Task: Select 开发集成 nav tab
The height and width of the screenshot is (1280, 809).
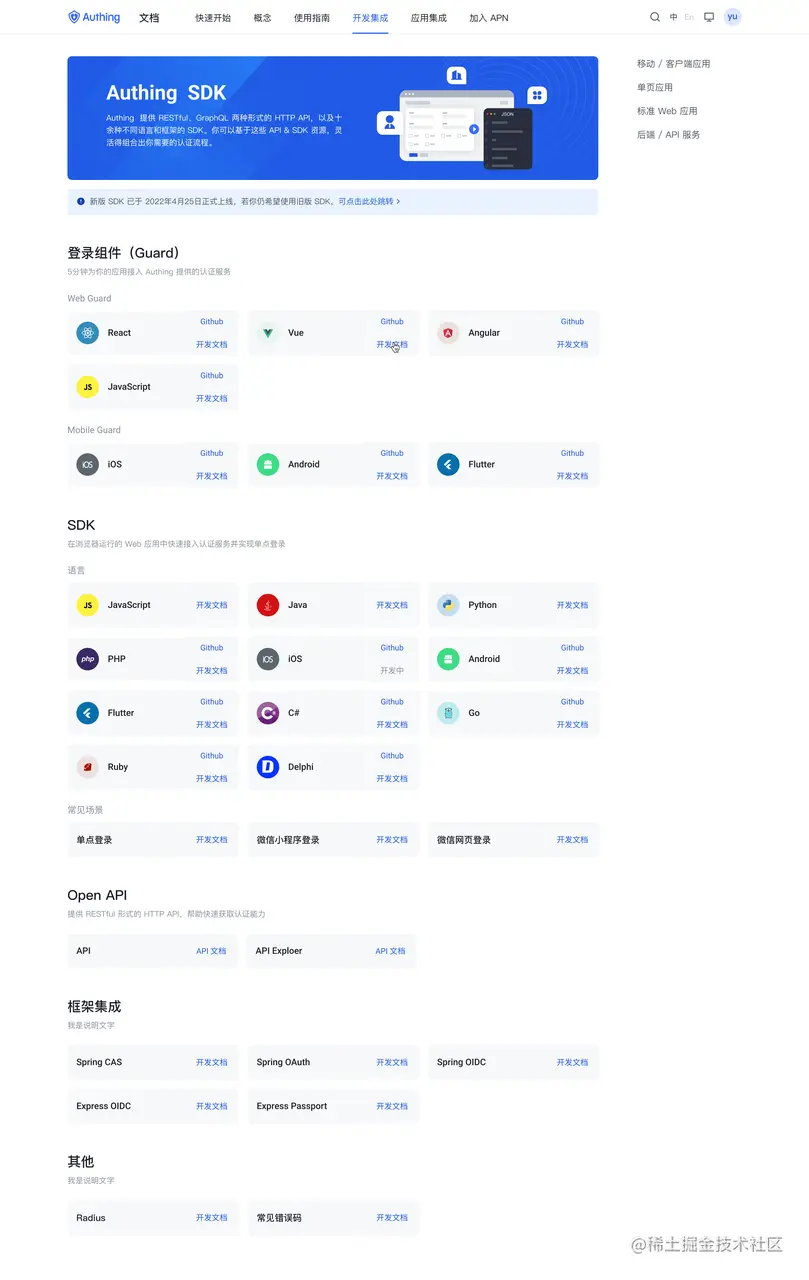Action: click(x=370, y=18)
